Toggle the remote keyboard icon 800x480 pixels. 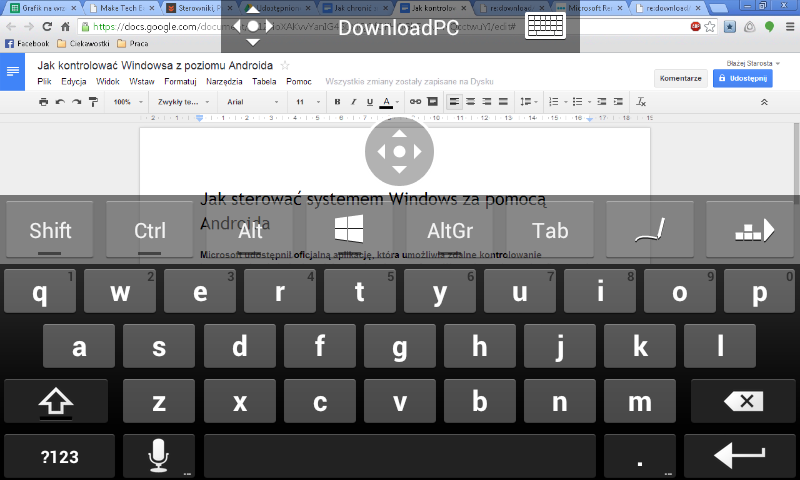545,26
